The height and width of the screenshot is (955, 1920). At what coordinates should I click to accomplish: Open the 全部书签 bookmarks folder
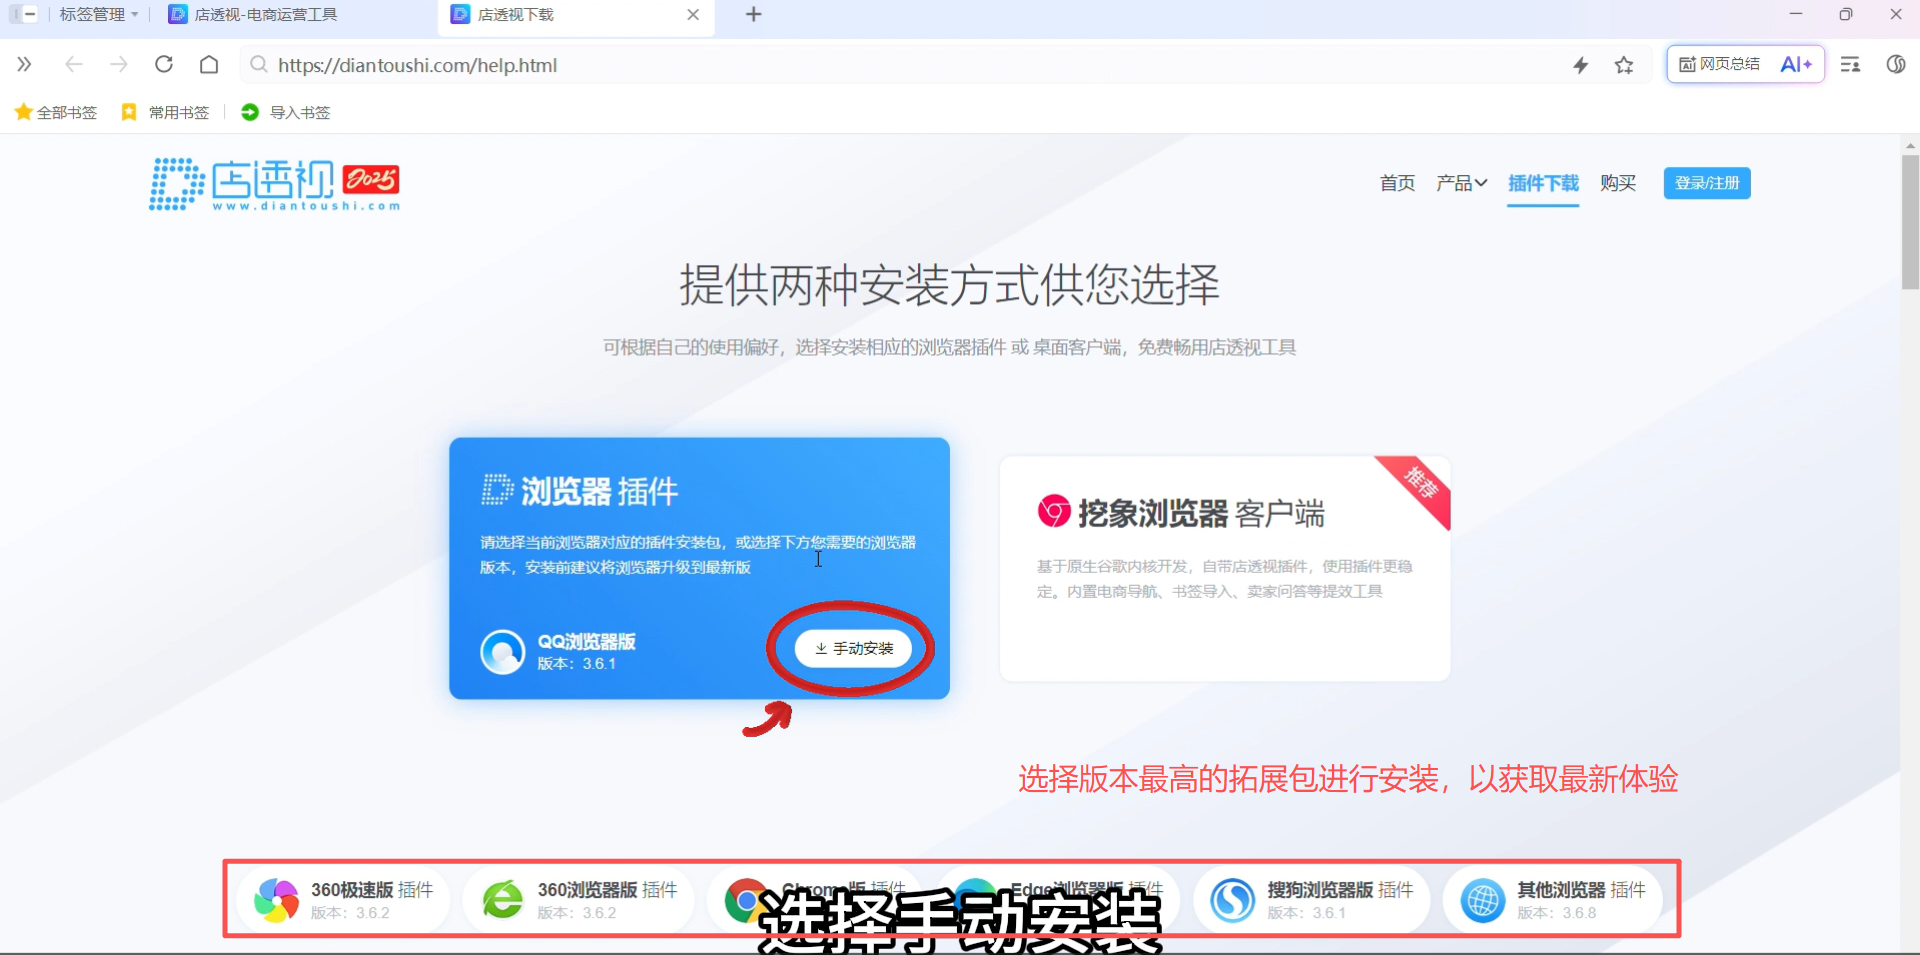coord(56,112)
